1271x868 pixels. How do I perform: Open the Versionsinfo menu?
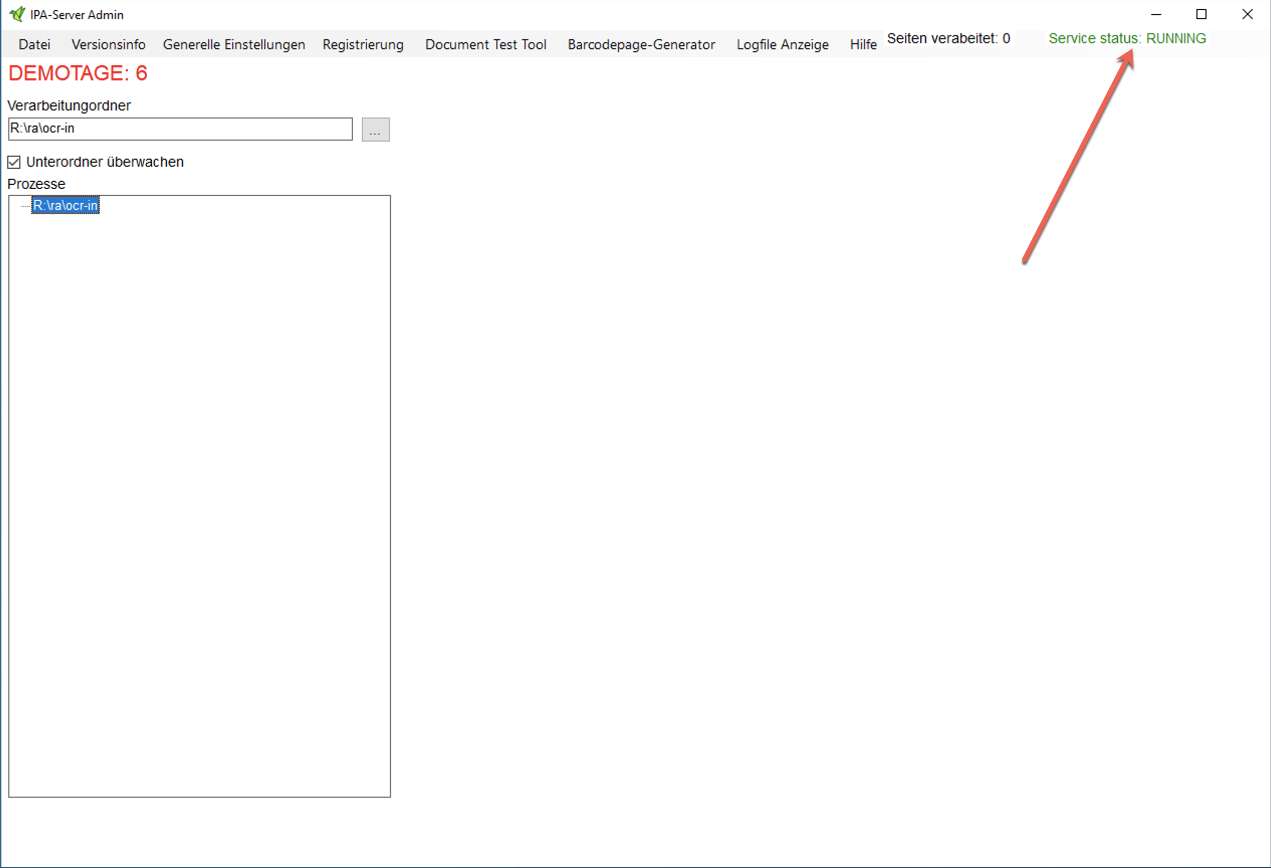(108, 44)
